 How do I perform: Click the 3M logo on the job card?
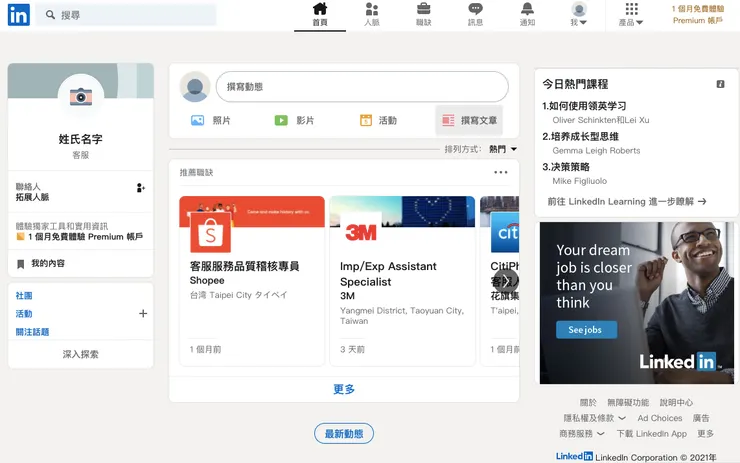(361, 232)
